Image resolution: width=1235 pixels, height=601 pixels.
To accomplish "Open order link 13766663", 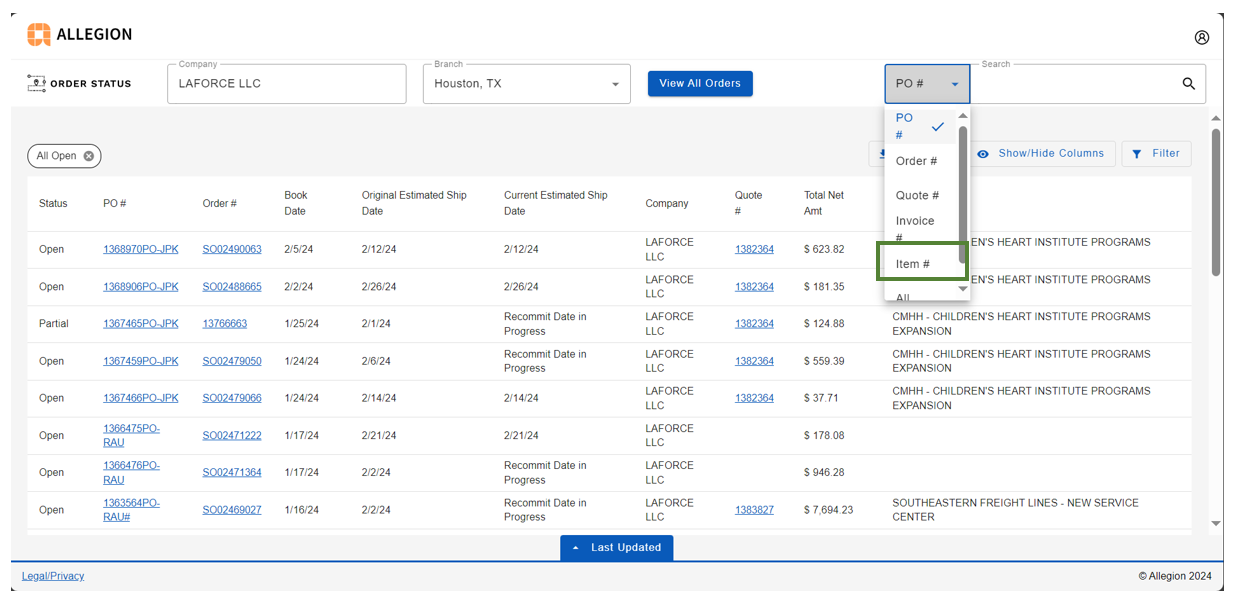I will [225, 324].
